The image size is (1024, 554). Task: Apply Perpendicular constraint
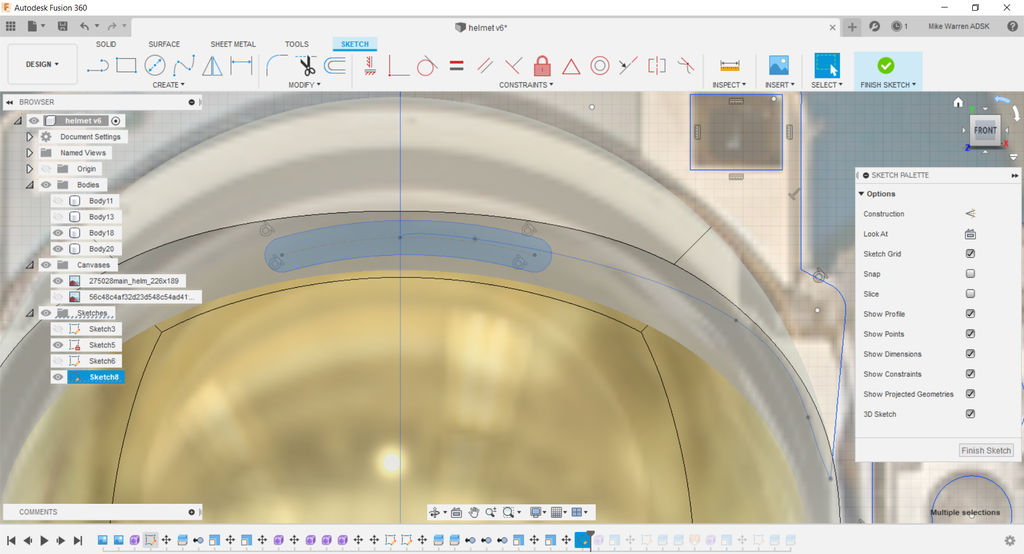point(513,65)
